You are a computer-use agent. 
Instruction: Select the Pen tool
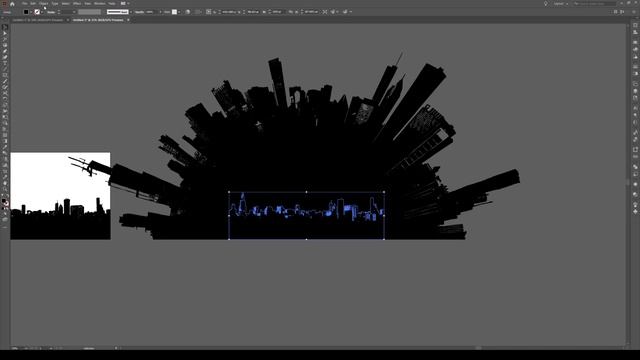point(5,51)
